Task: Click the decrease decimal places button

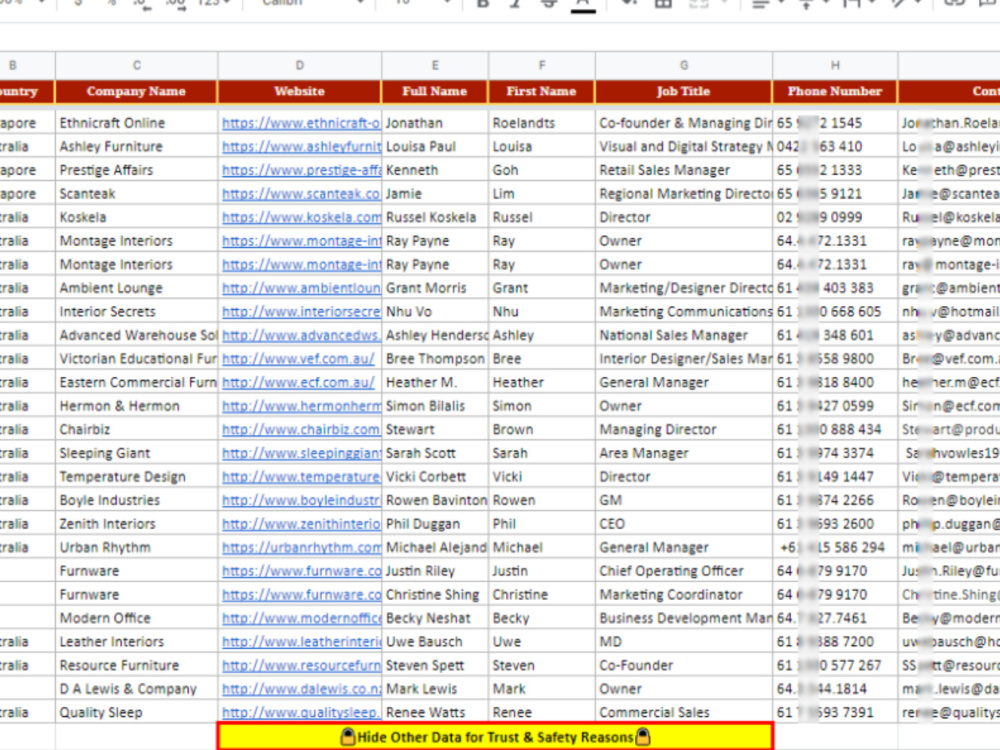Action: [x=141, y=4]
